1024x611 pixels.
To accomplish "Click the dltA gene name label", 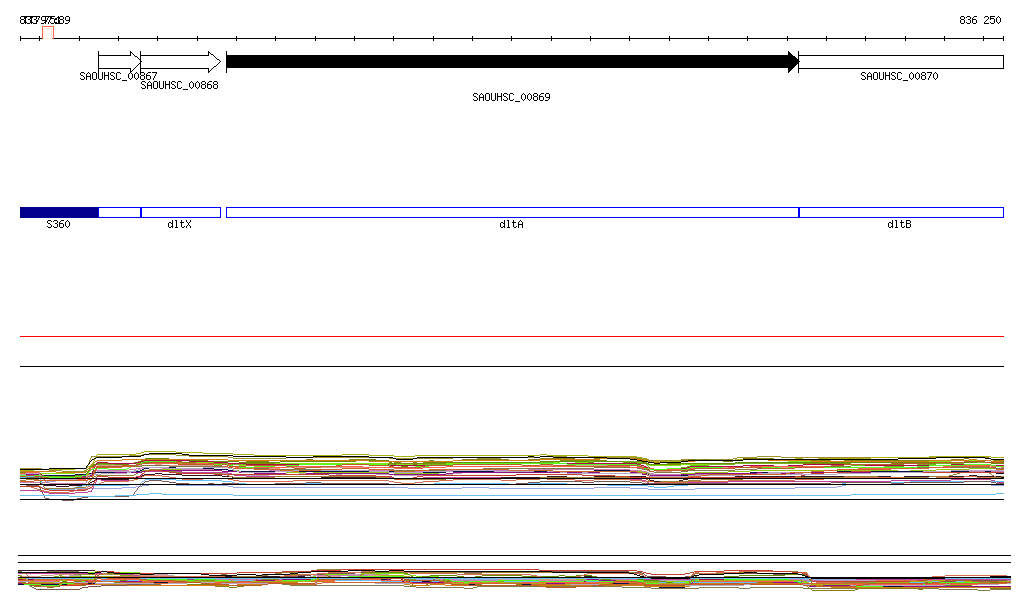I will tap(511, 225).
